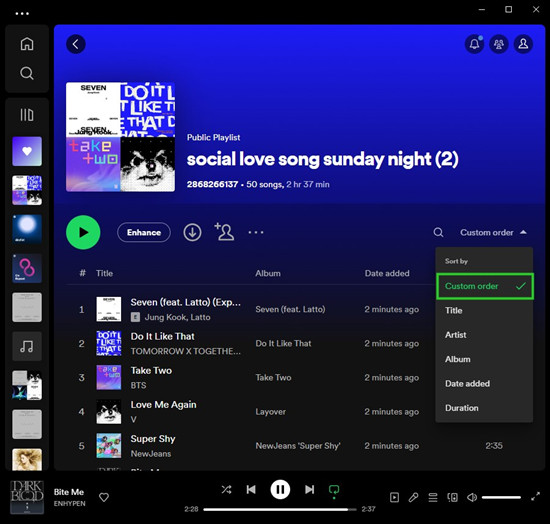Open sidebar playlist with glowing moon cover
Screen dimensions: 550x524
pyautogui.click(x=27, y=229)
